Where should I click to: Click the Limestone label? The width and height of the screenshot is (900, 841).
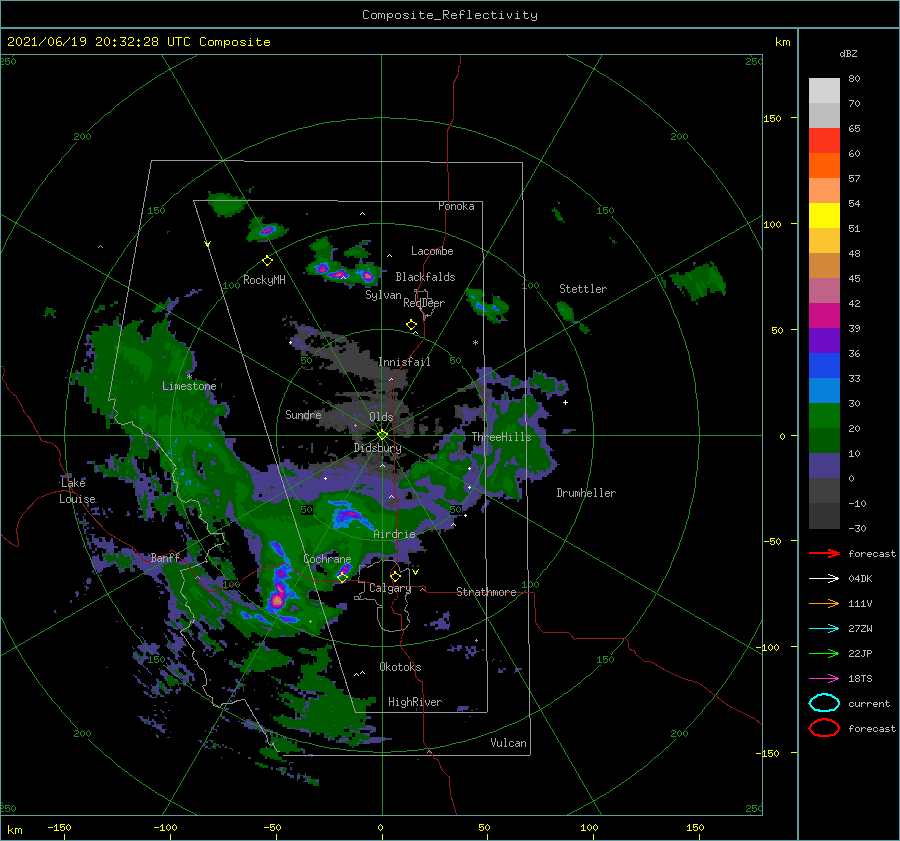tap(189, 386)
